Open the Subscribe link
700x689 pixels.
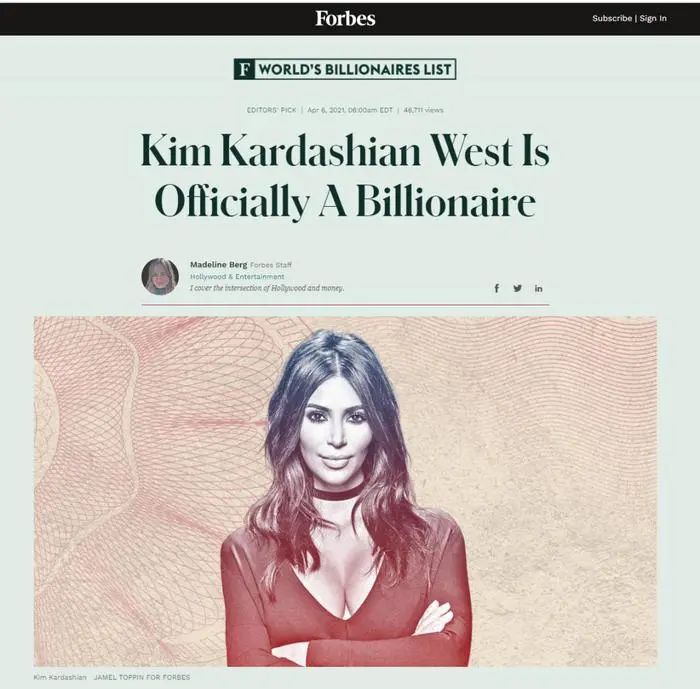click(612, 18)
